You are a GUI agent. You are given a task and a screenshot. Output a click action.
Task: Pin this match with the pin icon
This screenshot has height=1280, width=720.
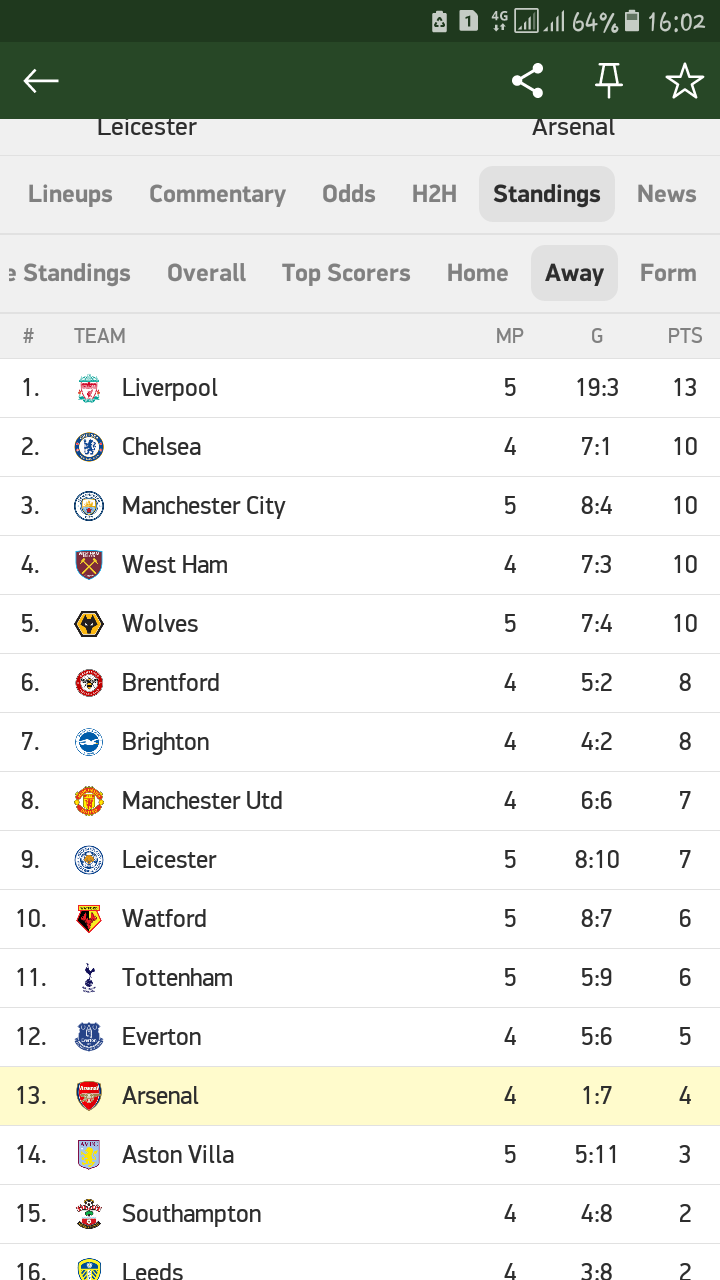608,81
